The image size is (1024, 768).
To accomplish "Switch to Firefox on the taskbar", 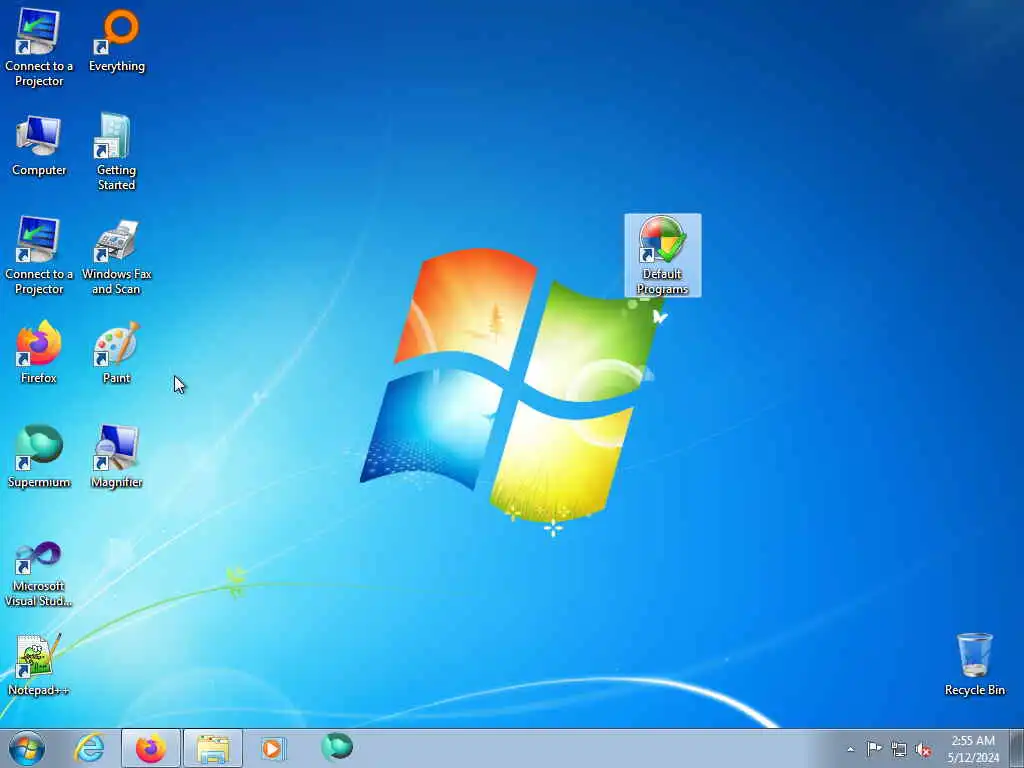I will (151, 748).
